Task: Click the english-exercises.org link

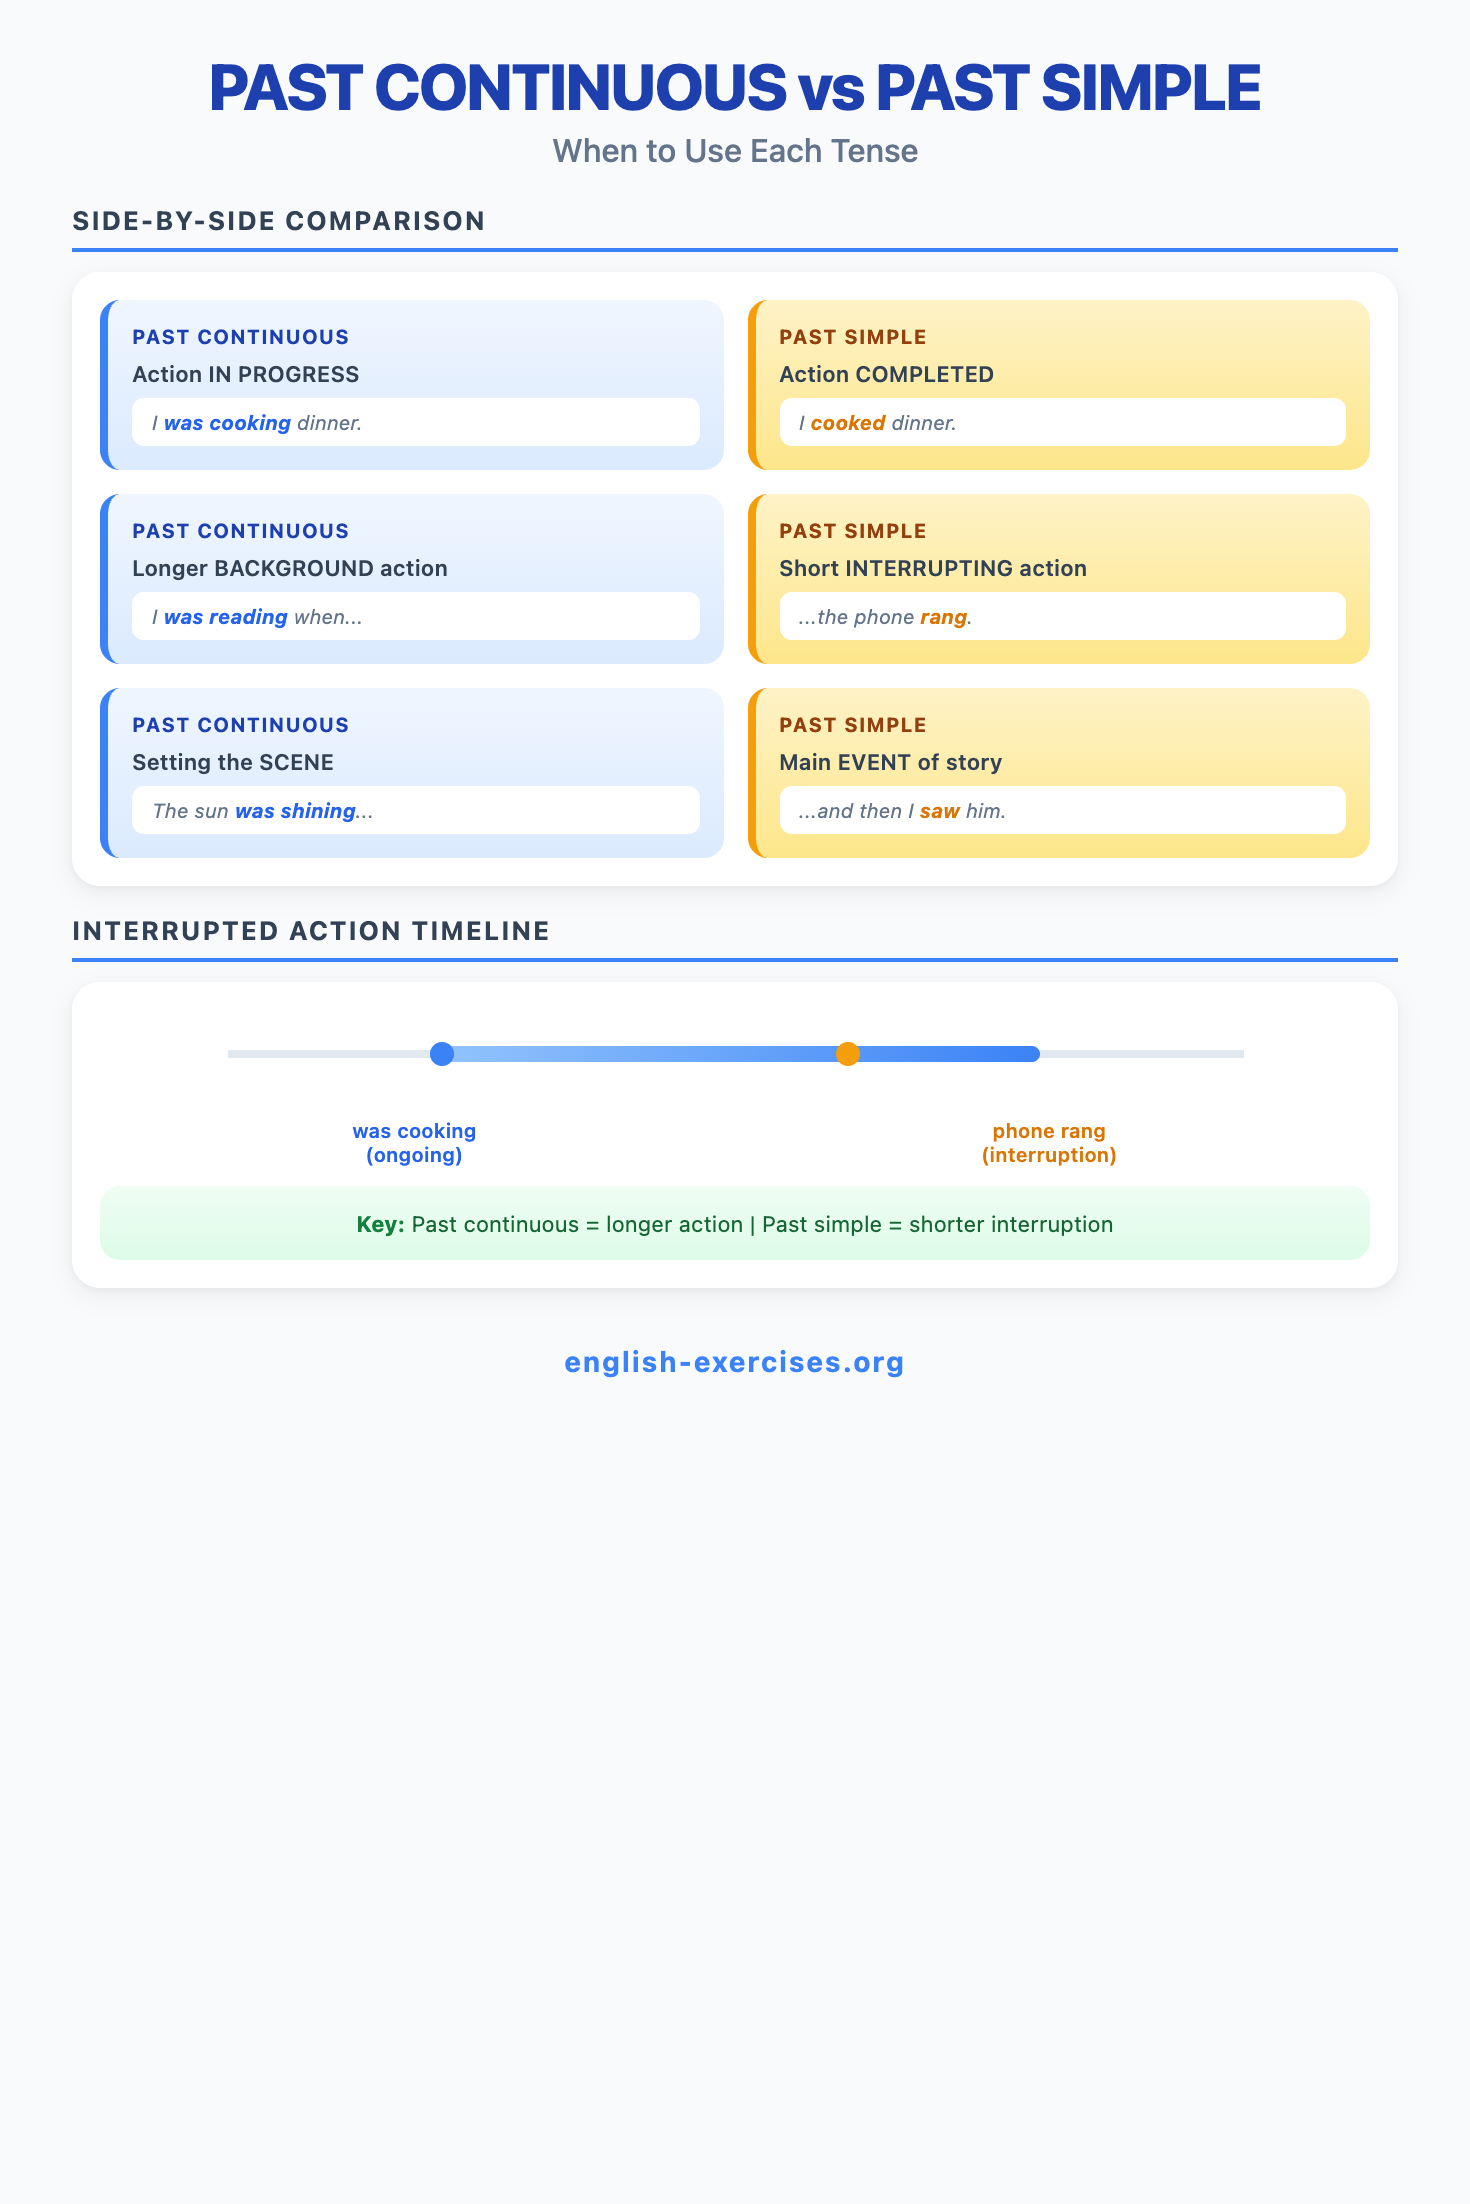Action: coord(734,1362)
